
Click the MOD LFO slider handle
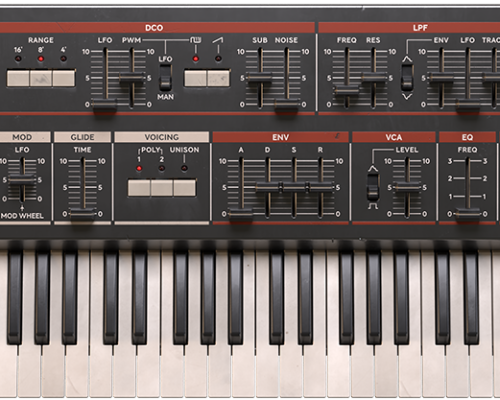(22, 180)
